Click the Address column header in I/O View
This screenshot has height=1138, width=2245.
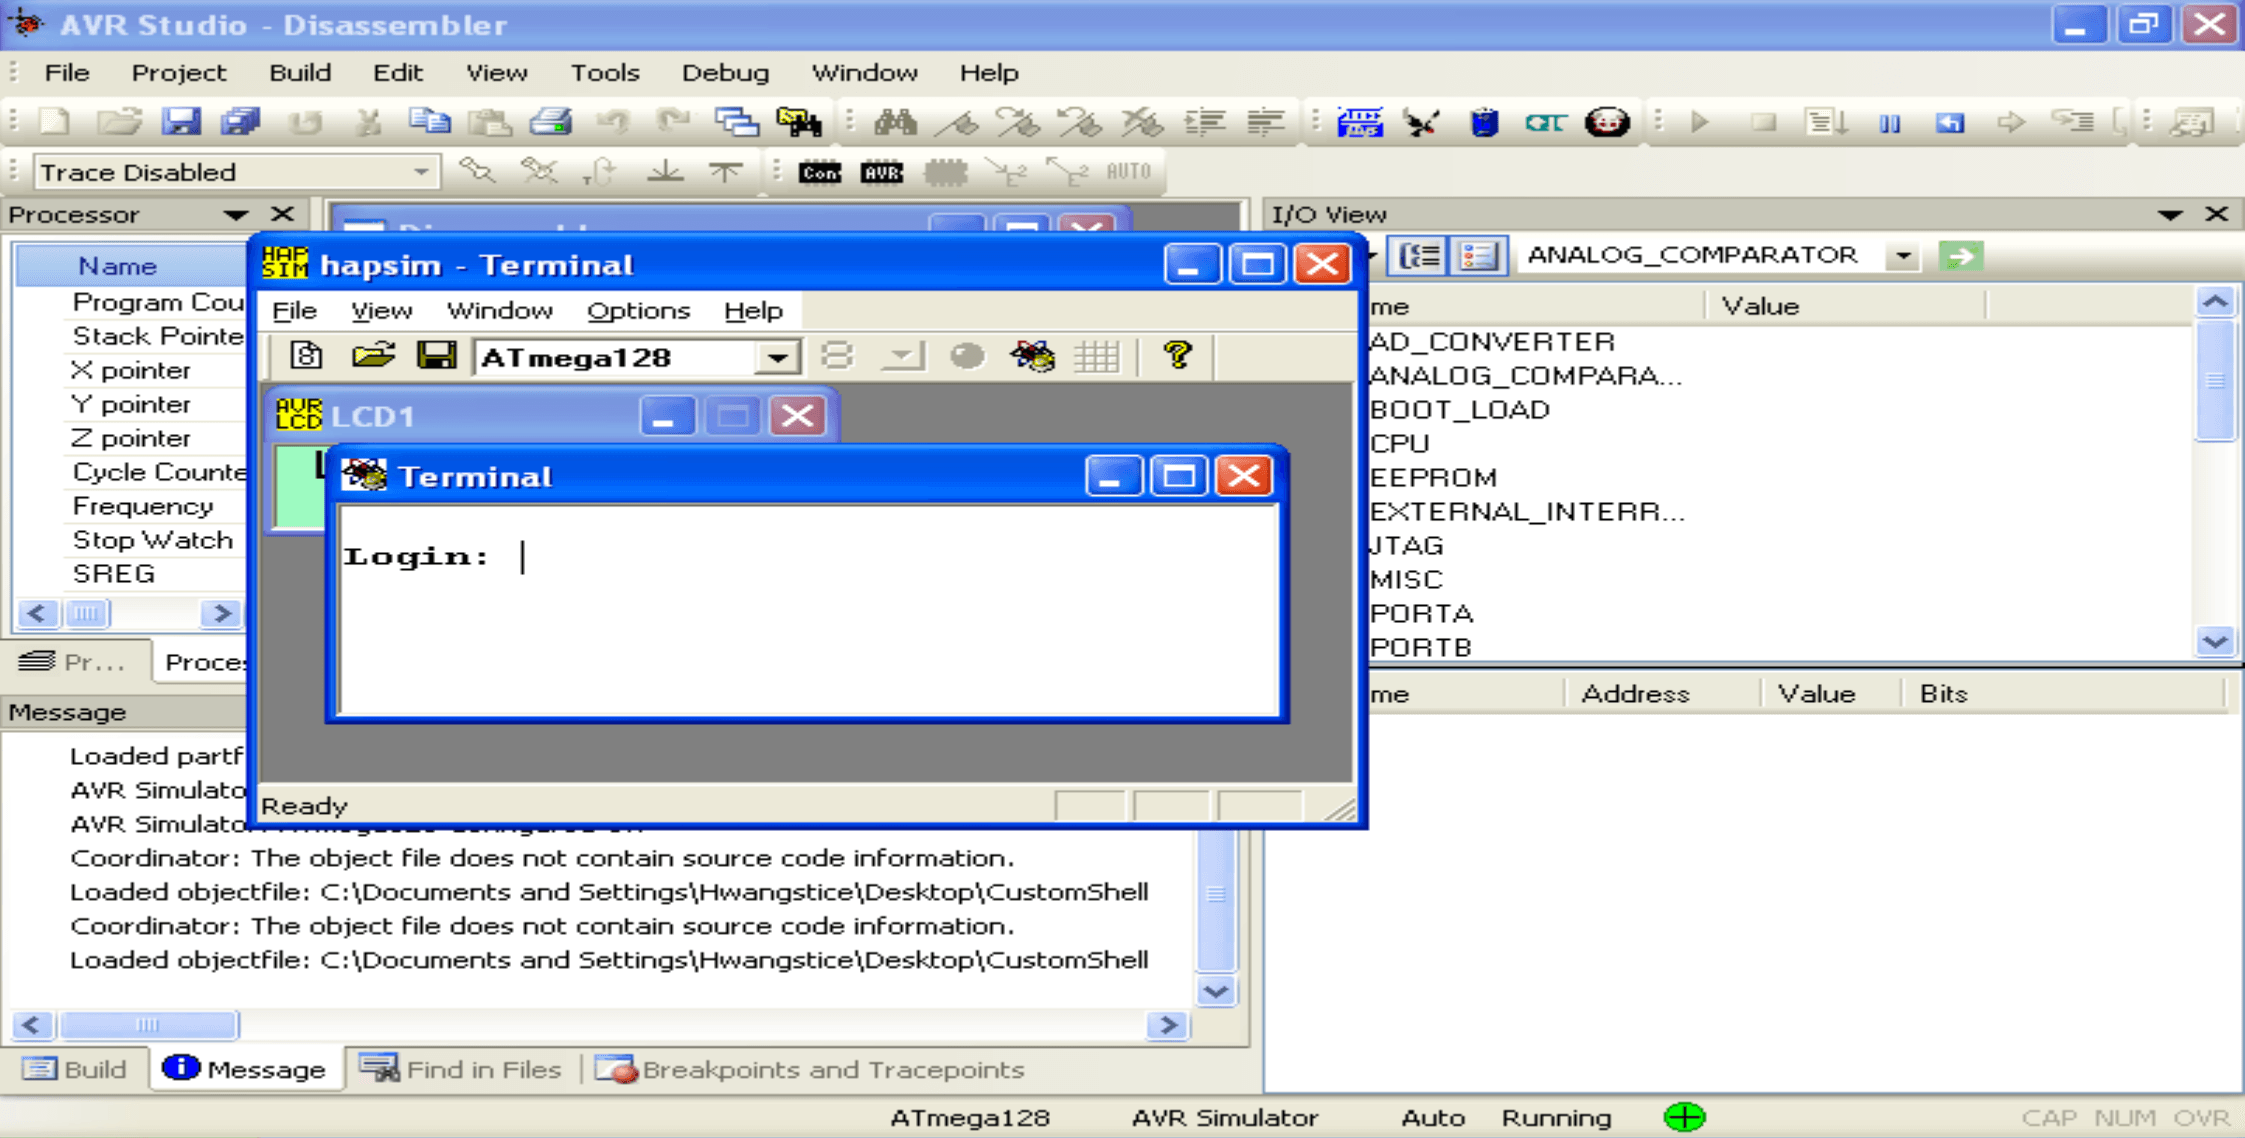point(1660,694)
